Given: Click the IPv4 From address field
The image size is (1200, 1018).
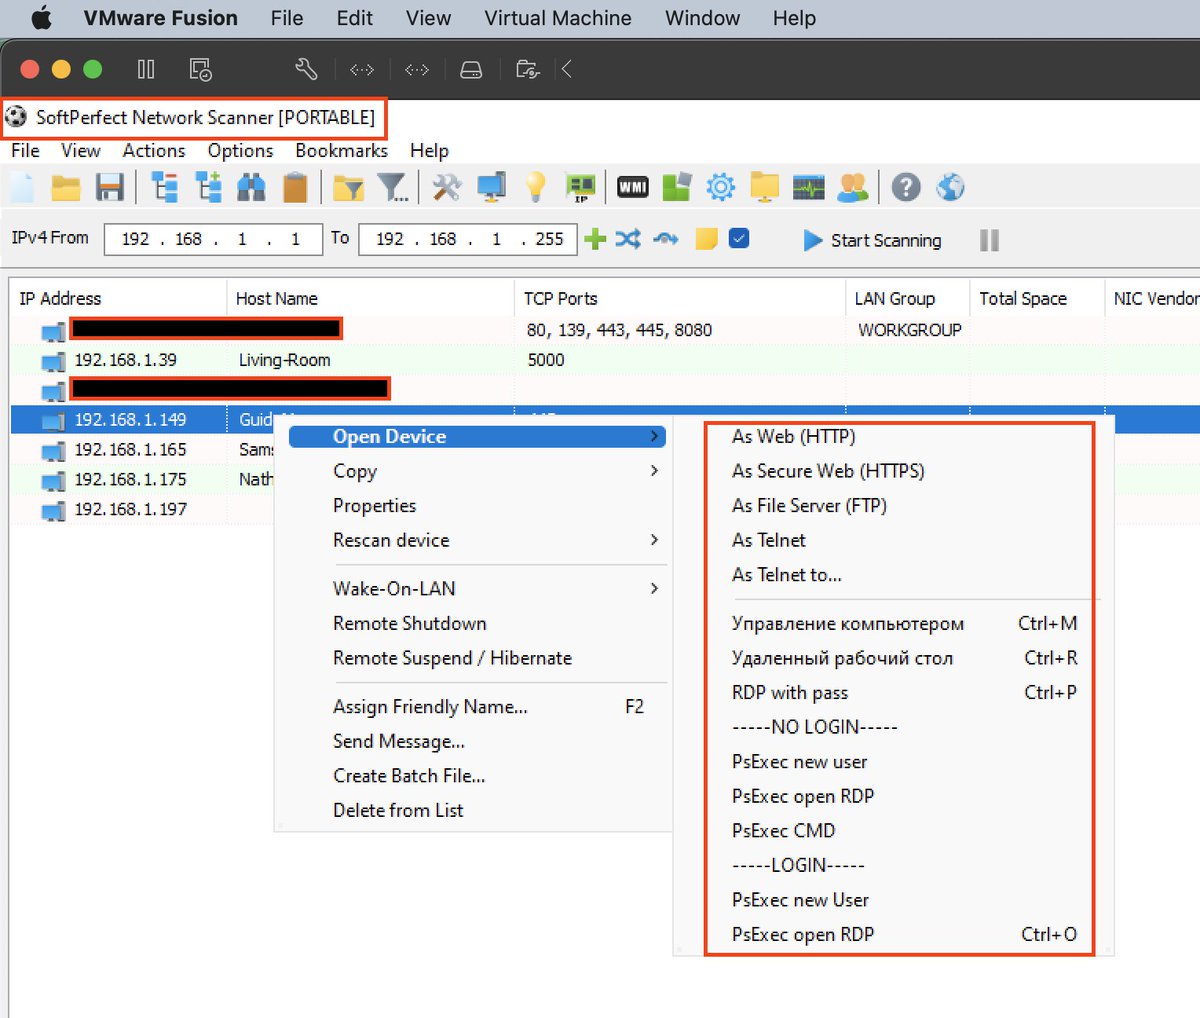Looking at the screenshot, I should pyautogui.click(x=213, y=239).
